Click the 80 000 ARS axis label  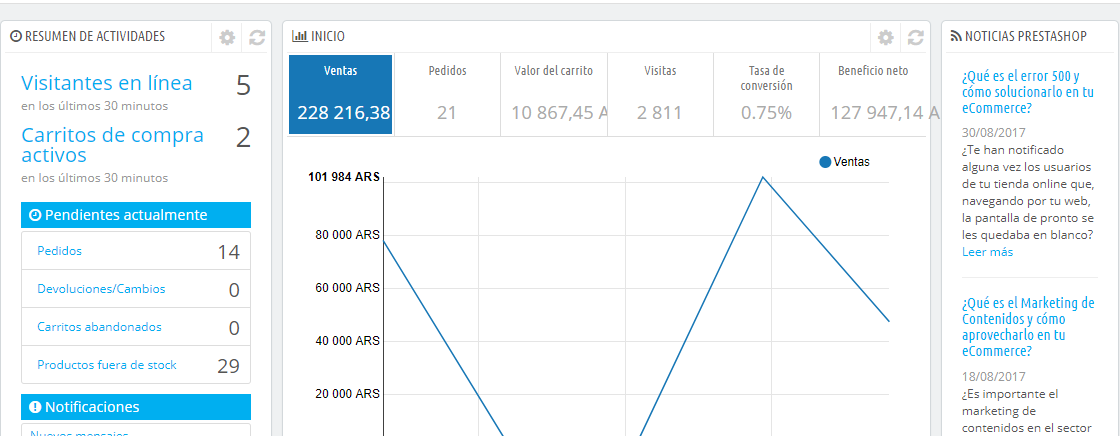point(347,234)
